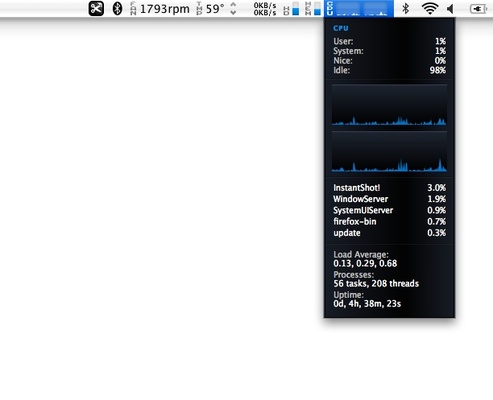
Task: Select the Nice: 0% row
Action: (389, 61)
